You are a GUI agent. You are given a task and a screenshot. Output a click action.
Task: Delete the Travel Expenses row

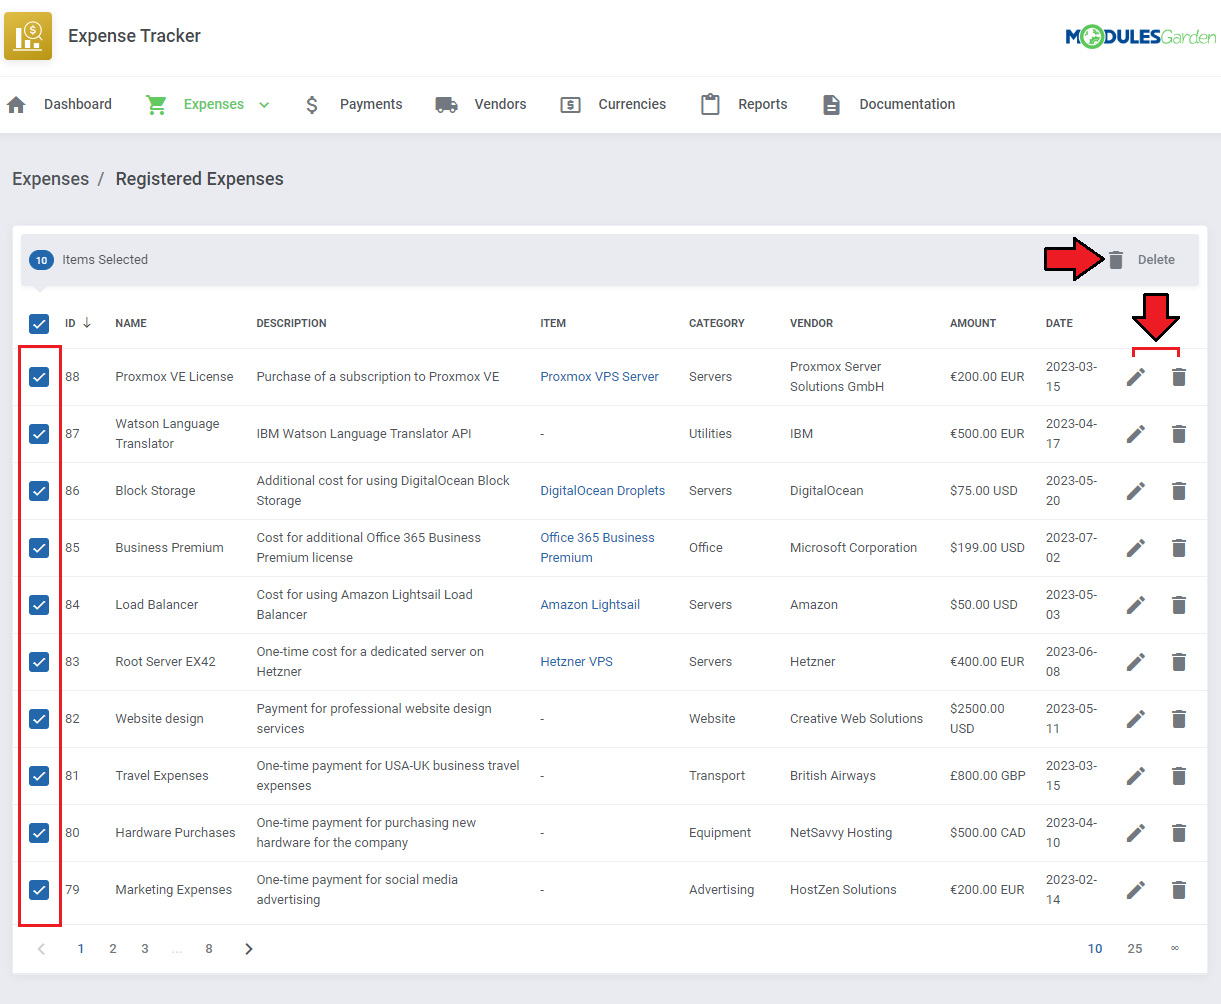(1179, 776)
